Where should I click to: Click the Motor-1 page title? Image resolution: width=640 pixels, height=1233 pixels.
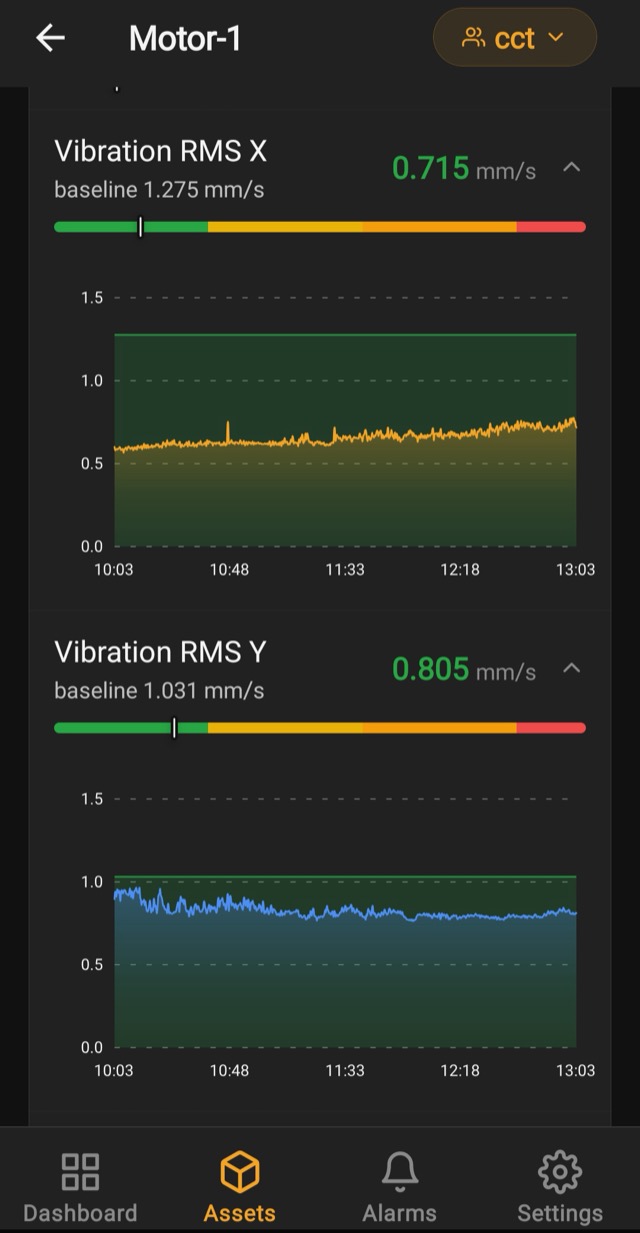[185, 39]
